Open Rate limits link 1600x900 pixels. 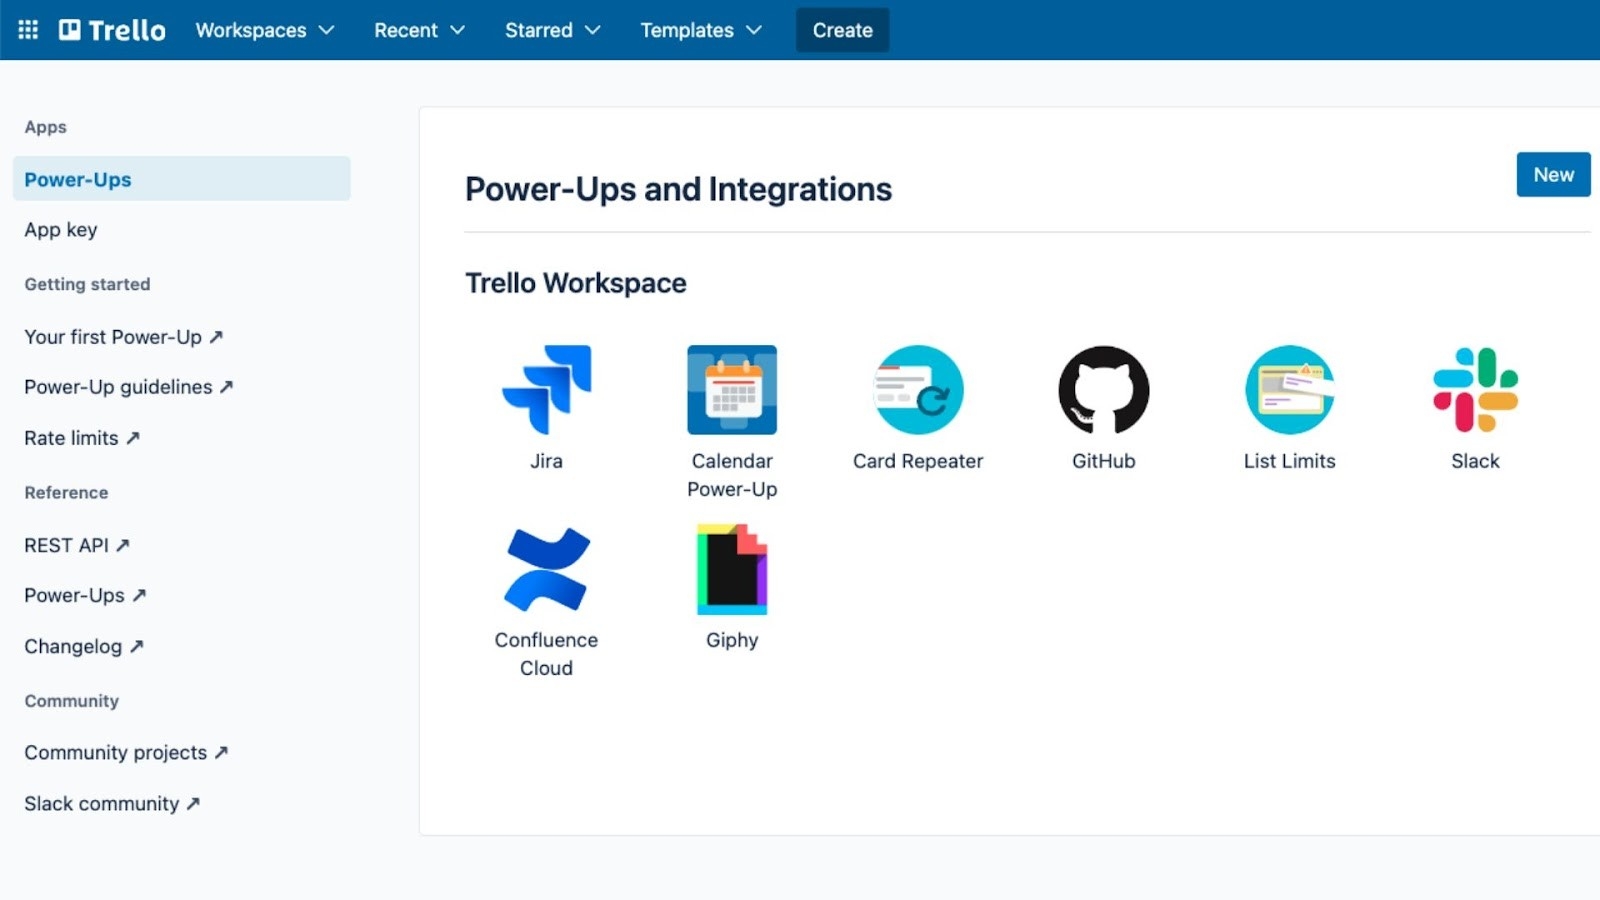pyautogui.click(x=82, y=438)
